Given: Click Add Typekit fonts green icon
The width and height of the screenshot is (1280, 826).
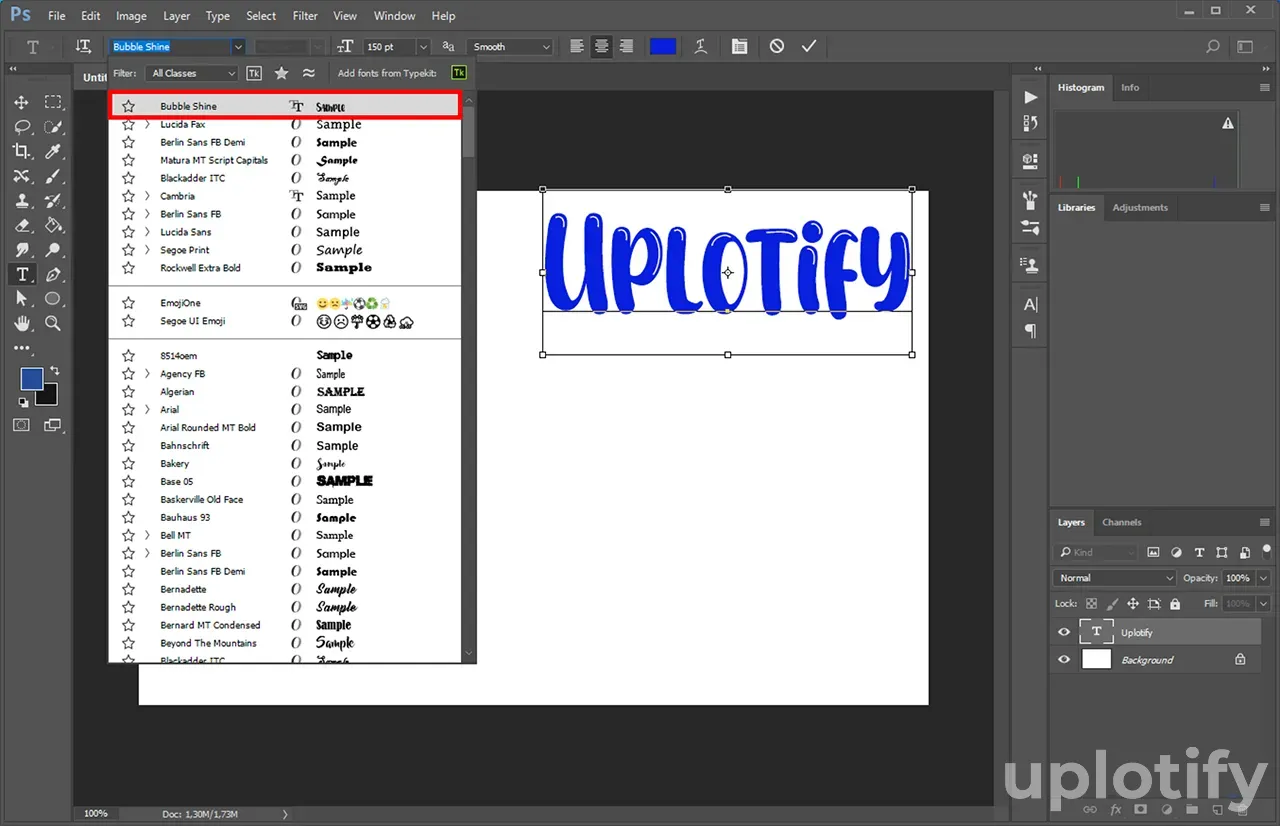Looking at the screenshot, I should point(459,73).
